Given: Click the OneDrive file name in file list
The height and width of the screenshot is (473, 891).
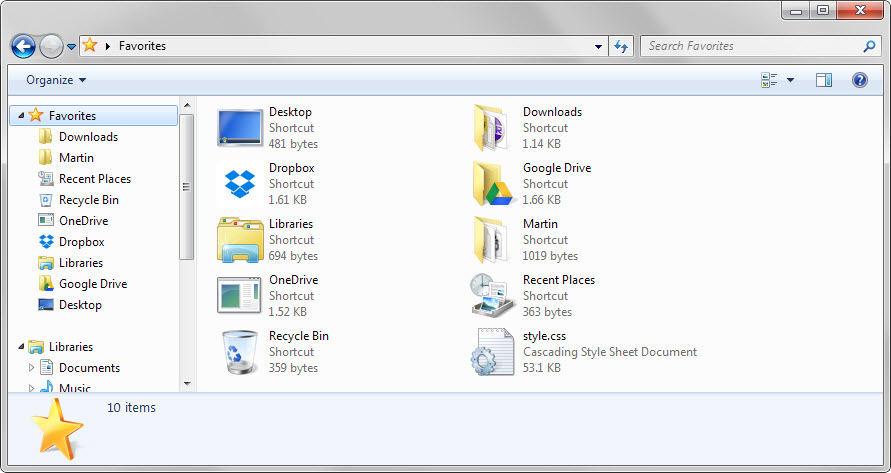Looking at the screenshot, I should [x=293, y=280].
